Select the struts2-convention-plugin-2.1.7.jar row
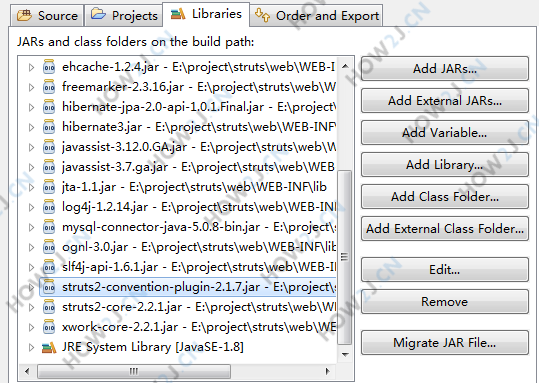This screenshot has width=539, height=383. click(188, 287)
